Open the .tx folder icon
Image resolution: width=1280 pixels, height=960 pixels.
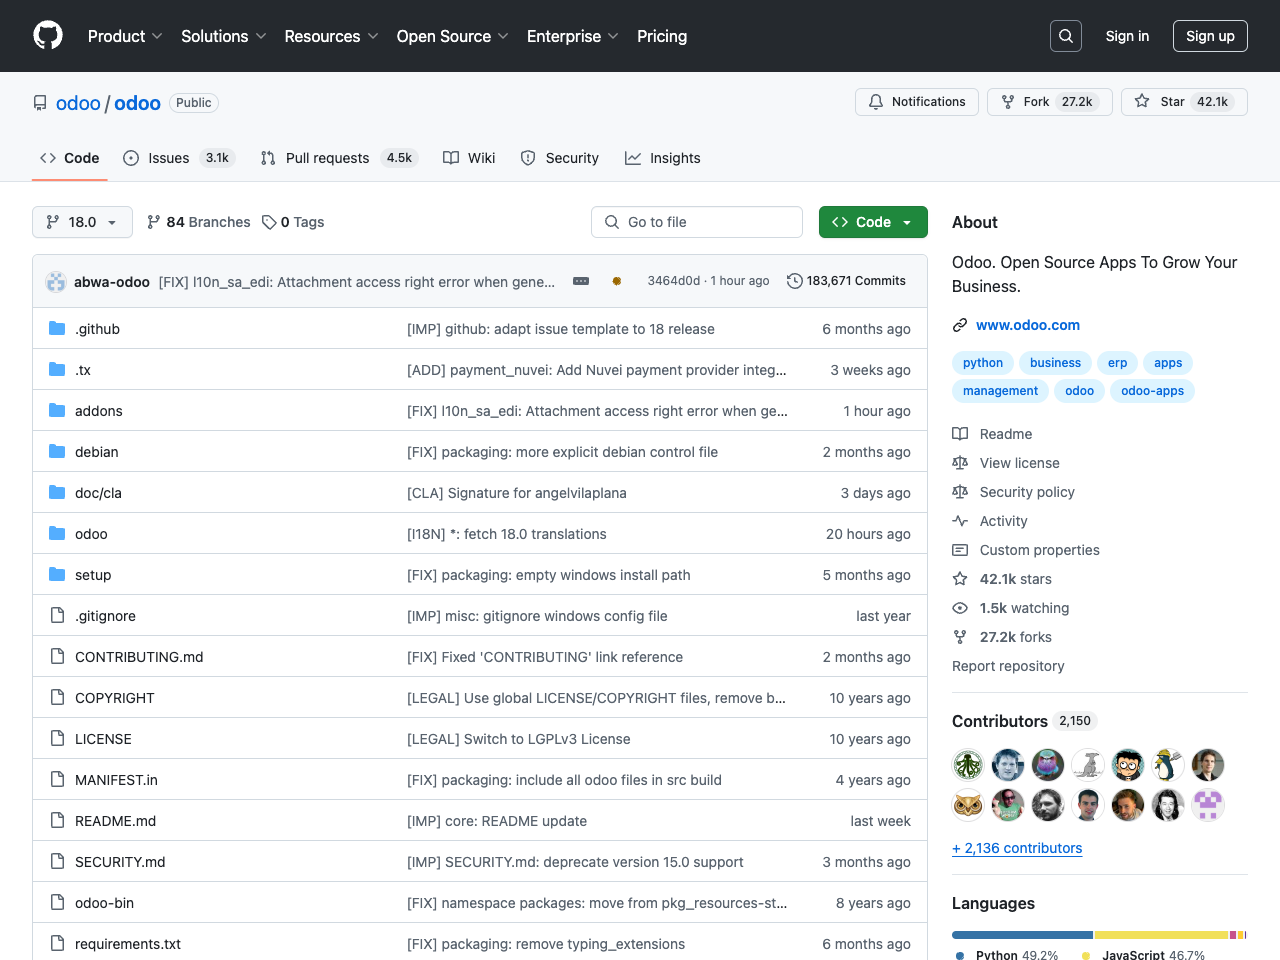coord(57,370)
